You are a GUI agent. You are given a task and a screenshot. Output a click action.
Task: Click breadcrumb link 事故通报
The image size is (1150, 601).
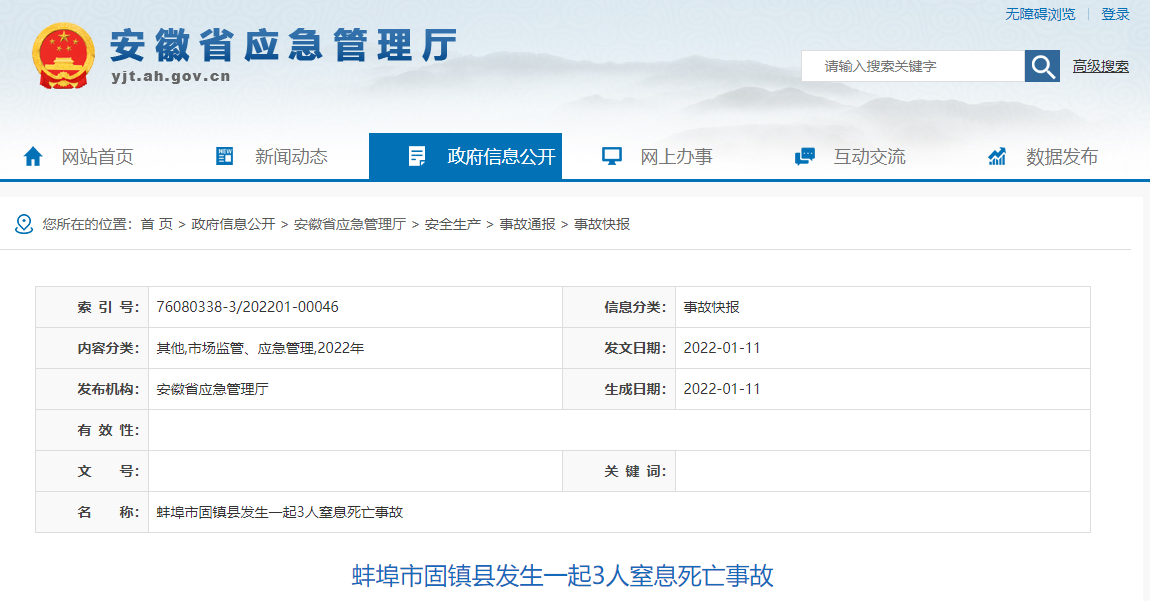527,225
